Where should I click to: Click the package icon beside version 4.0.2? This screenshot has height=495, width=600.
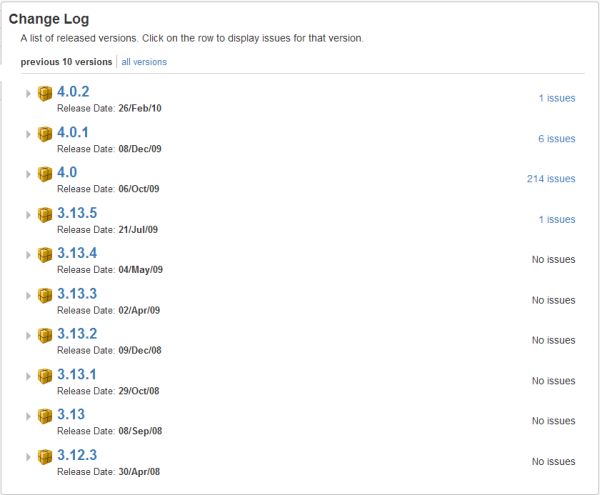click(45, 93)
